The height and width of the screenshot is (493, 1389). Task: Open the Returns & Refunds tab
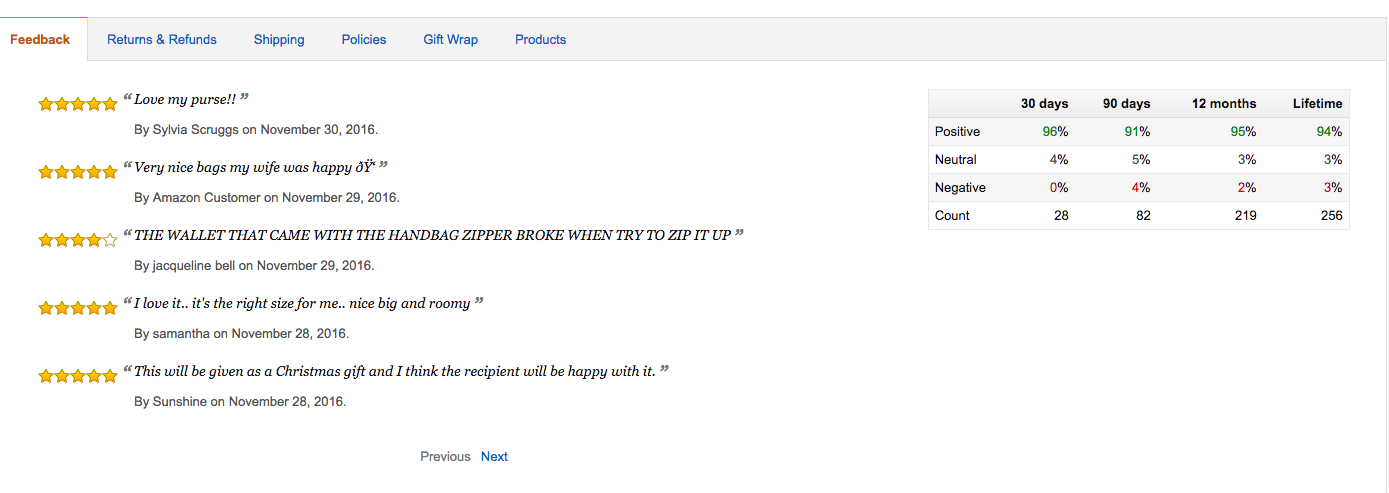tap(162, 39)
